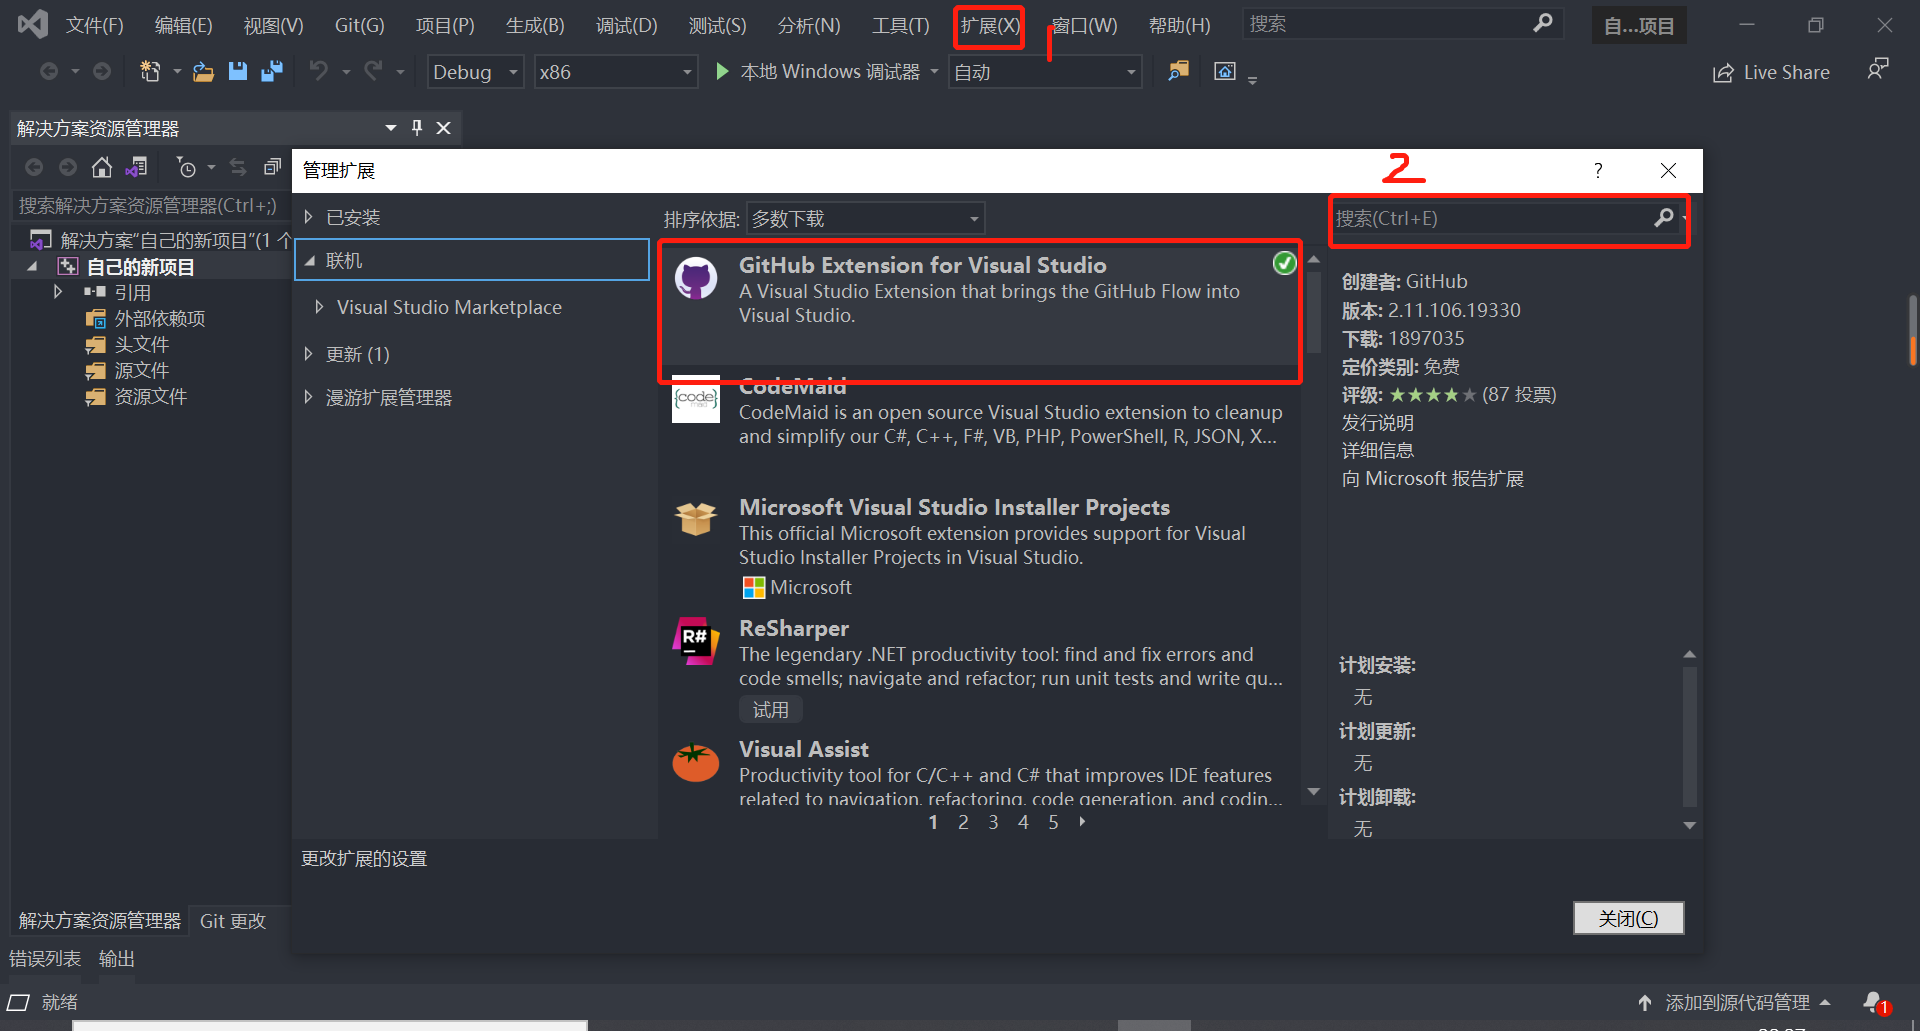Open the 文件(F) menu
Screen dimensions: 1920x1031
95,25
